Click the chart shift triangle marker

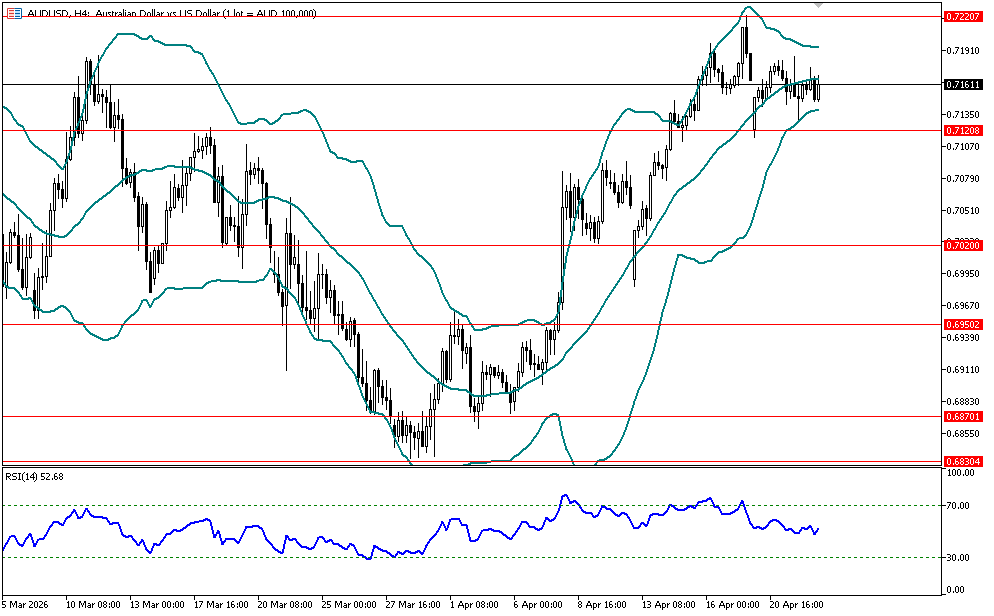821,6
